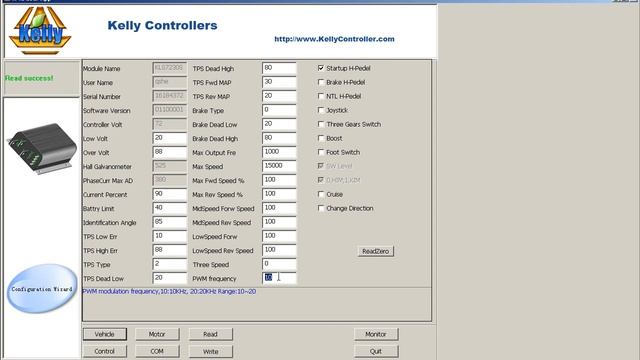
Task: Click the Max Speed input field
Action: (x=279, y=166)
